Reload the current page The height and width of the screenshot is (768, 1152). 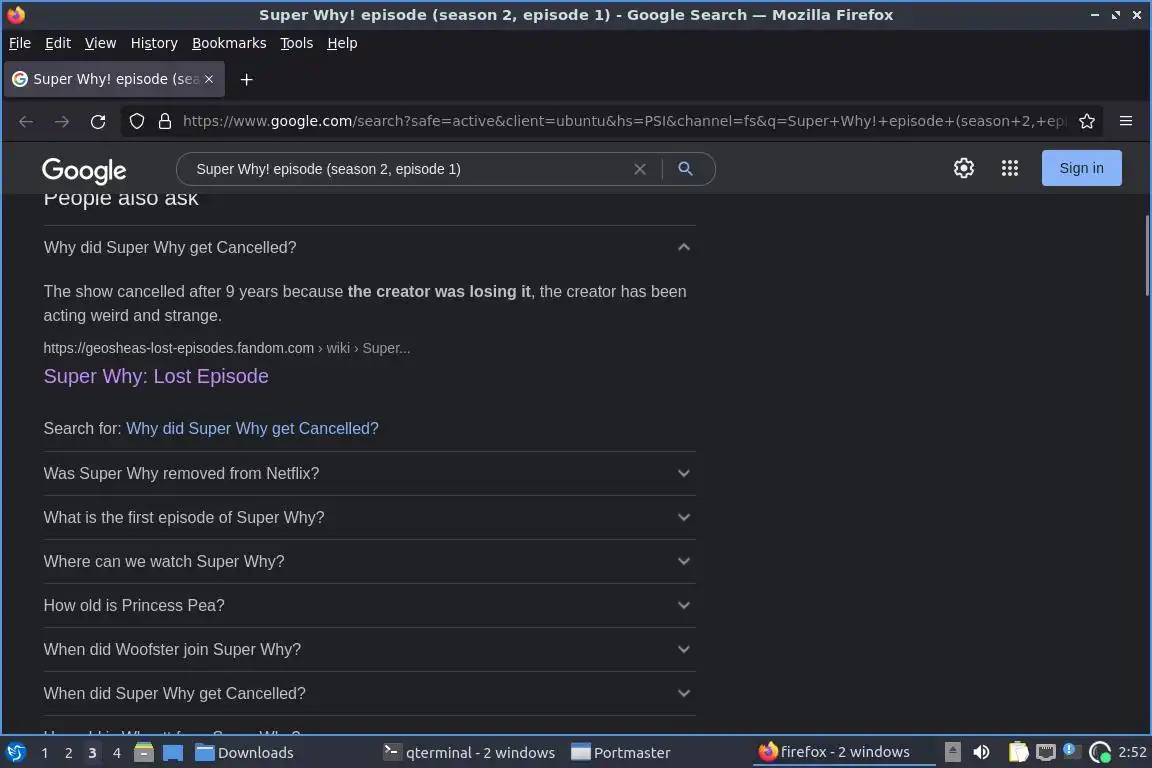(98, 121)
